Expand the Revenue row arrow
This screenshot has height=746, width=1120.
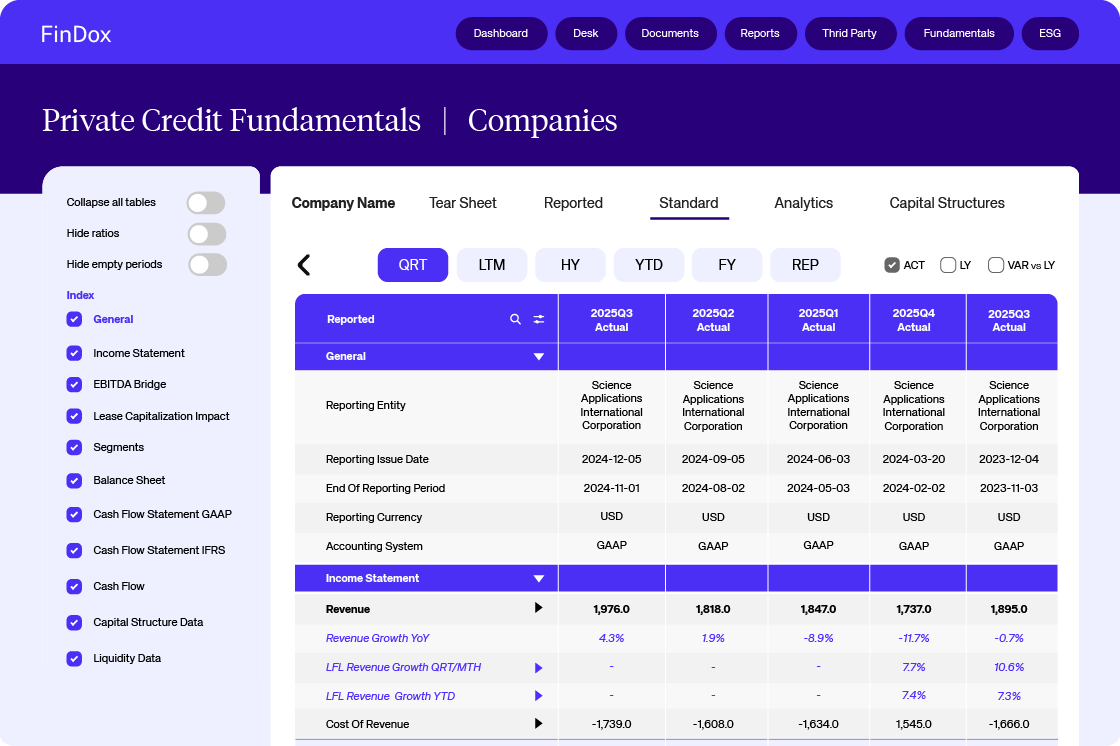tap(538, 608)
